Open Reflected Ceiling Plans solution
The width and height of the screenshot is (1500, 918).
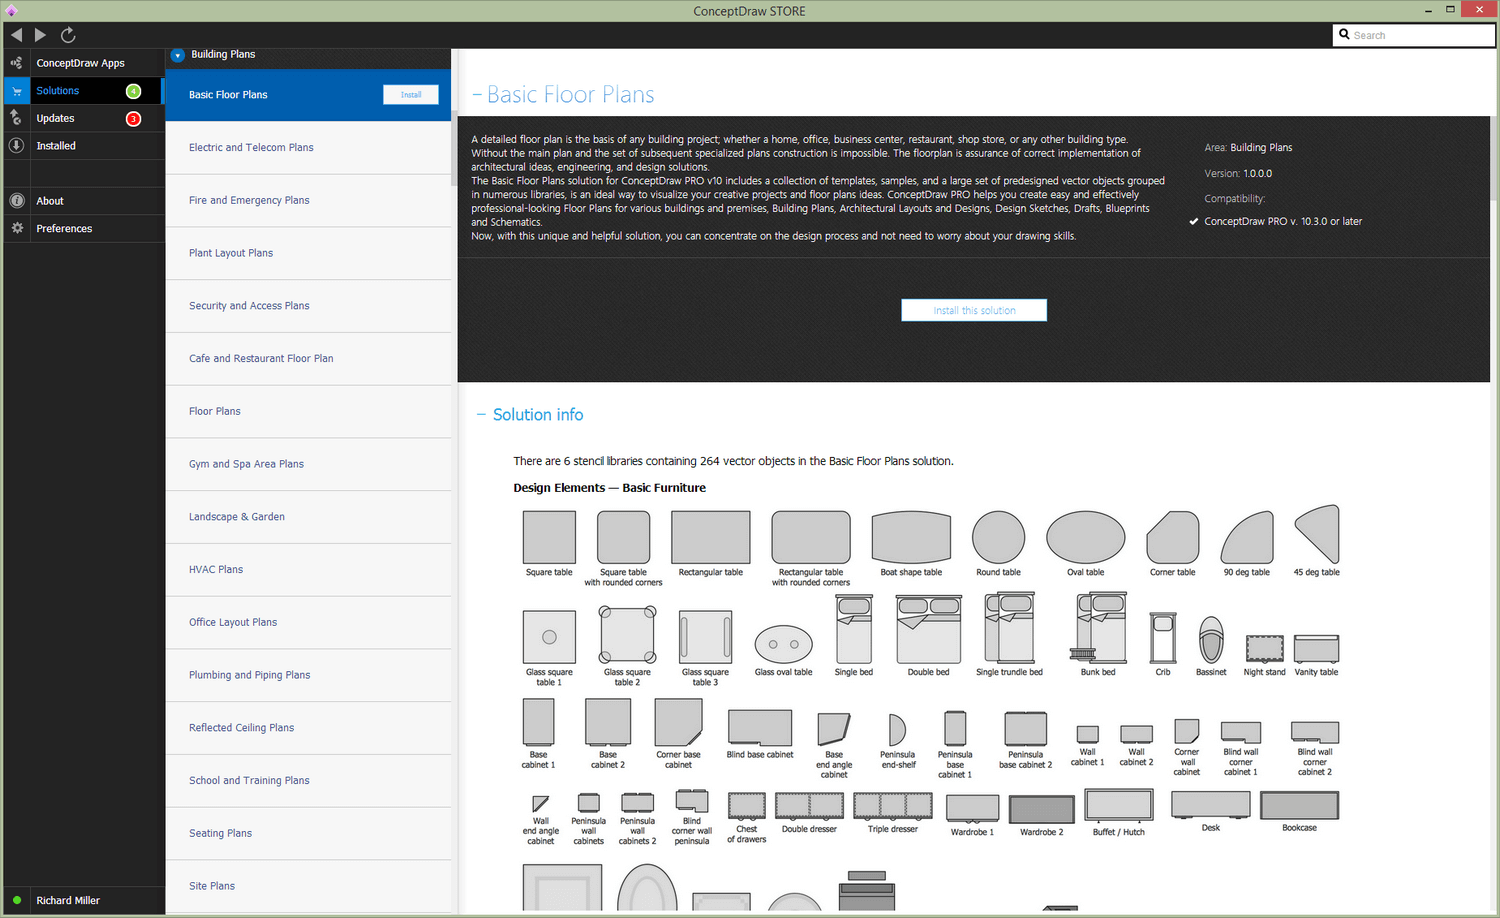(x=308, y=728)
